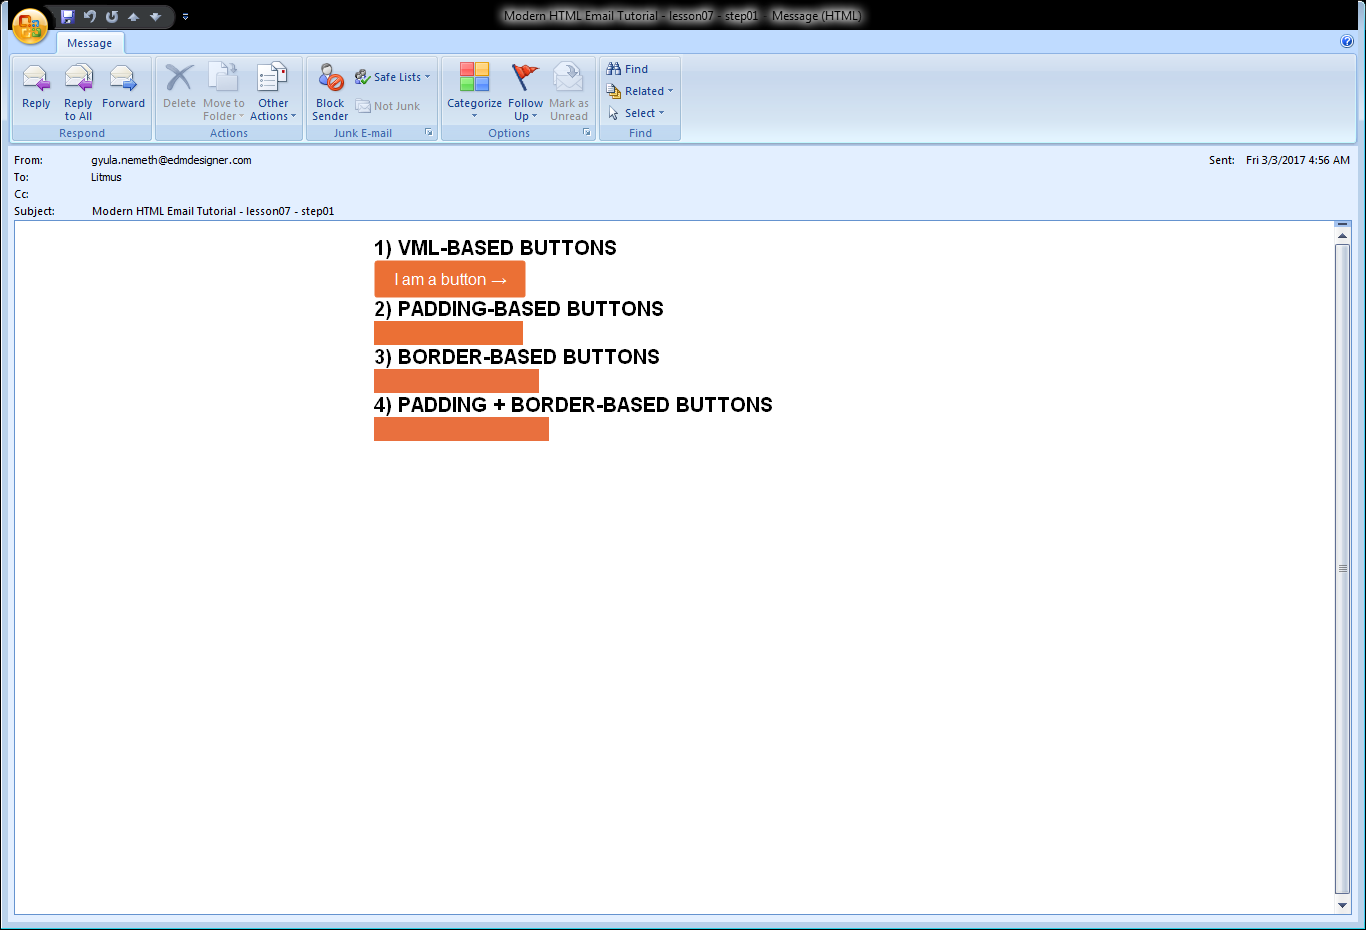This screenshot has width=1366, height=930.
Task: Save the message via Quick Access Toolbar
Action: coord(68,16)
